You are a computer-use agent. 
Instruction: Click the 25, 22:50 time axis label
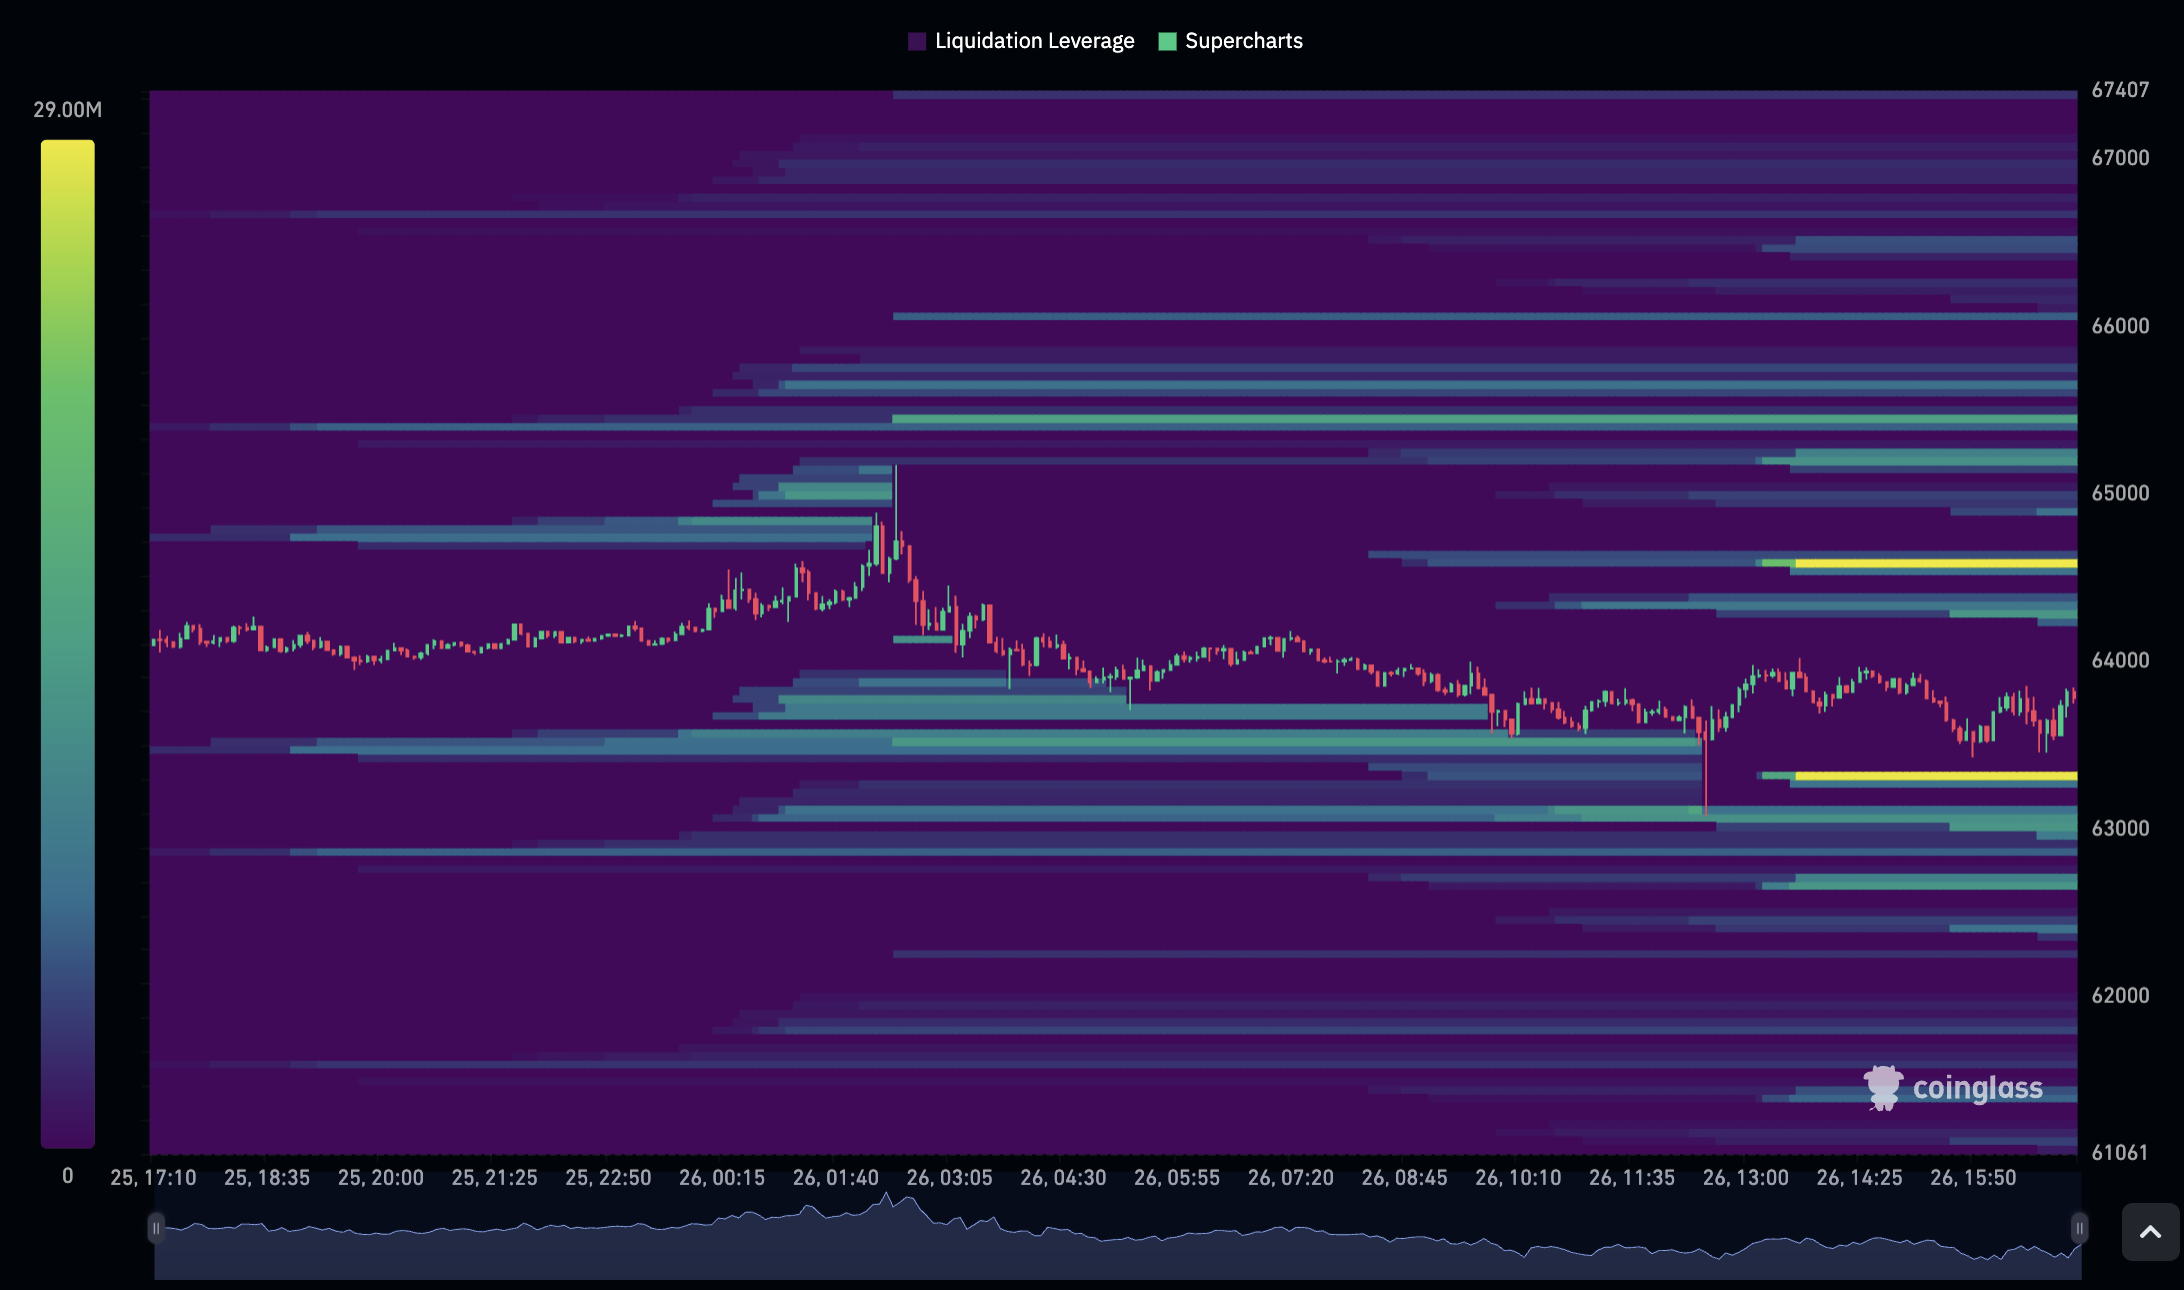point(608,1178)
